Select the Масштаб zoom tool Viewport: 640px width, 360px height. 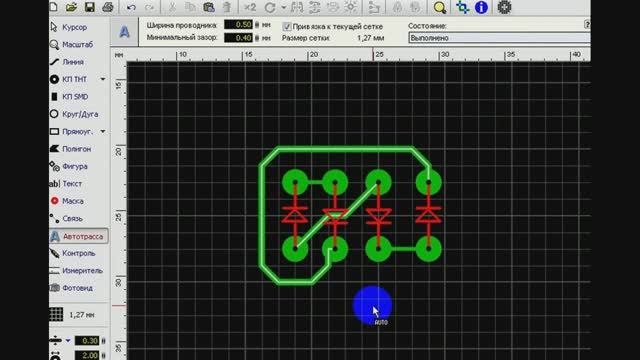[x=79, y=44]
